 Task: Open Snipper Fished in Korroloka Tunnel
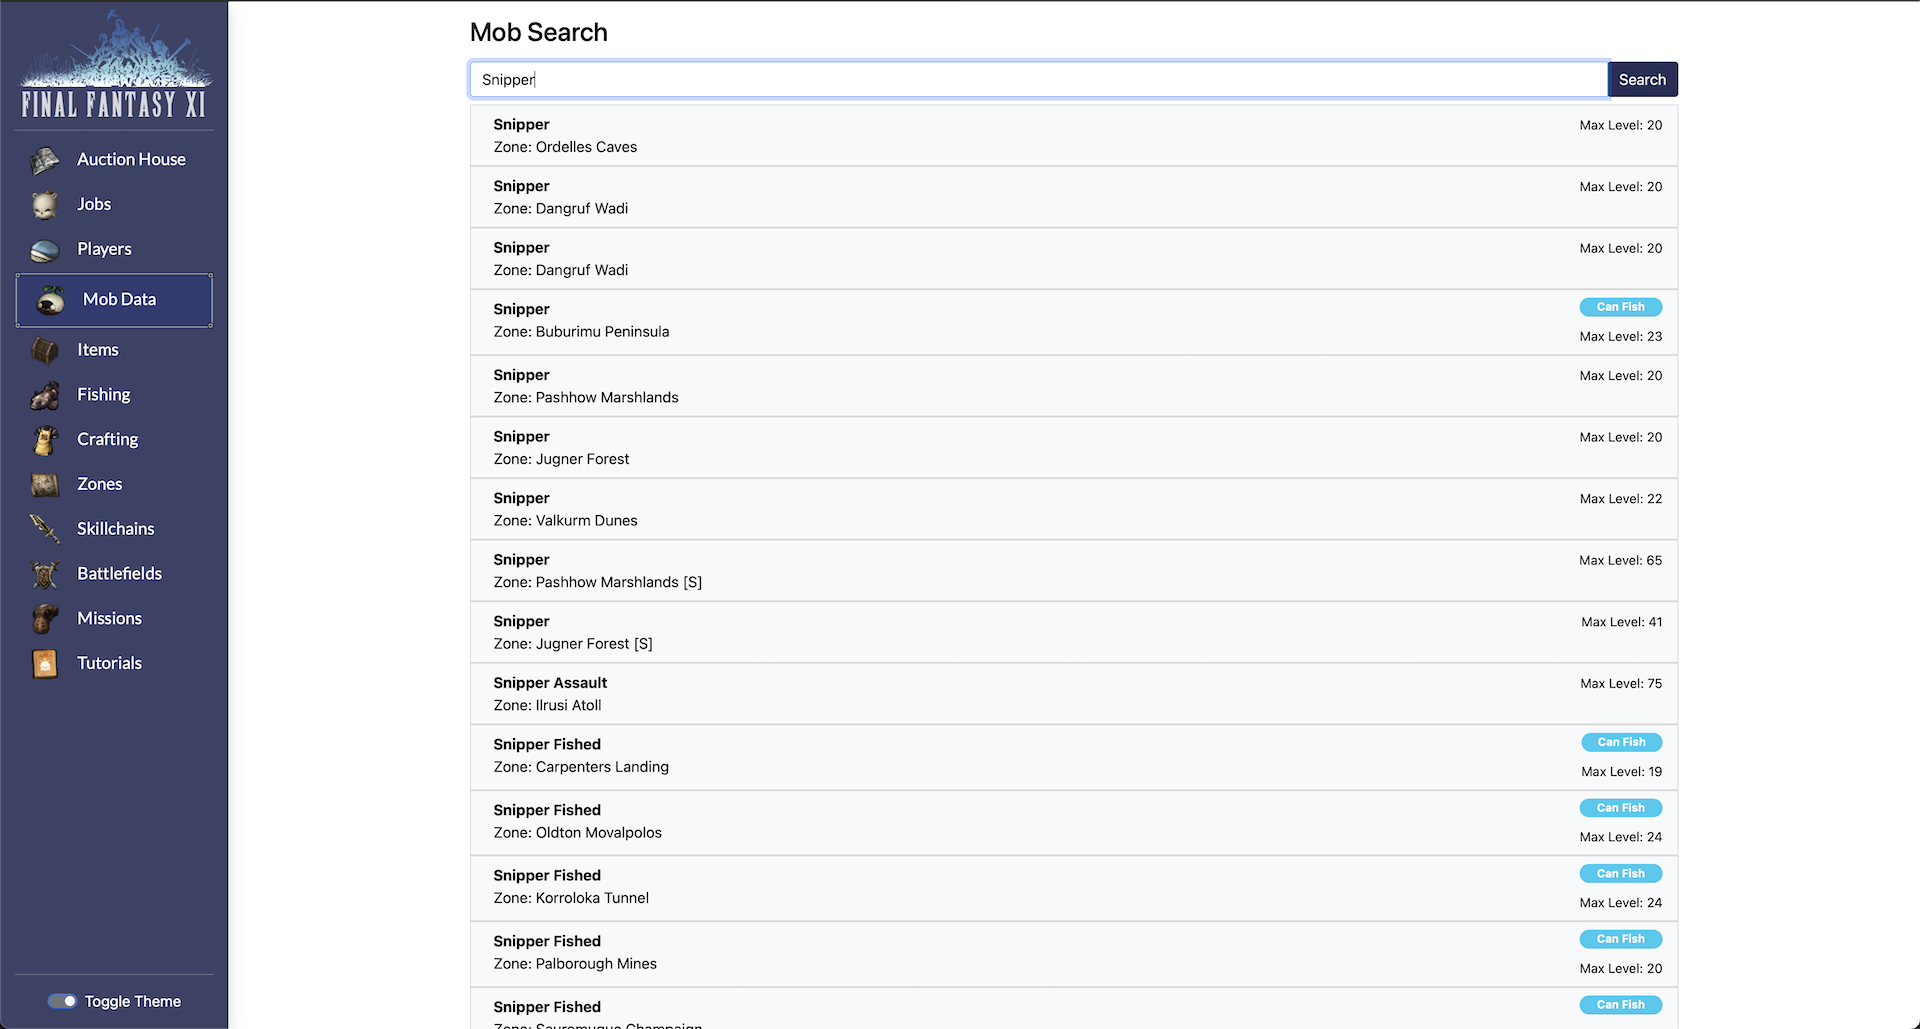click(x=1073, y=887)
